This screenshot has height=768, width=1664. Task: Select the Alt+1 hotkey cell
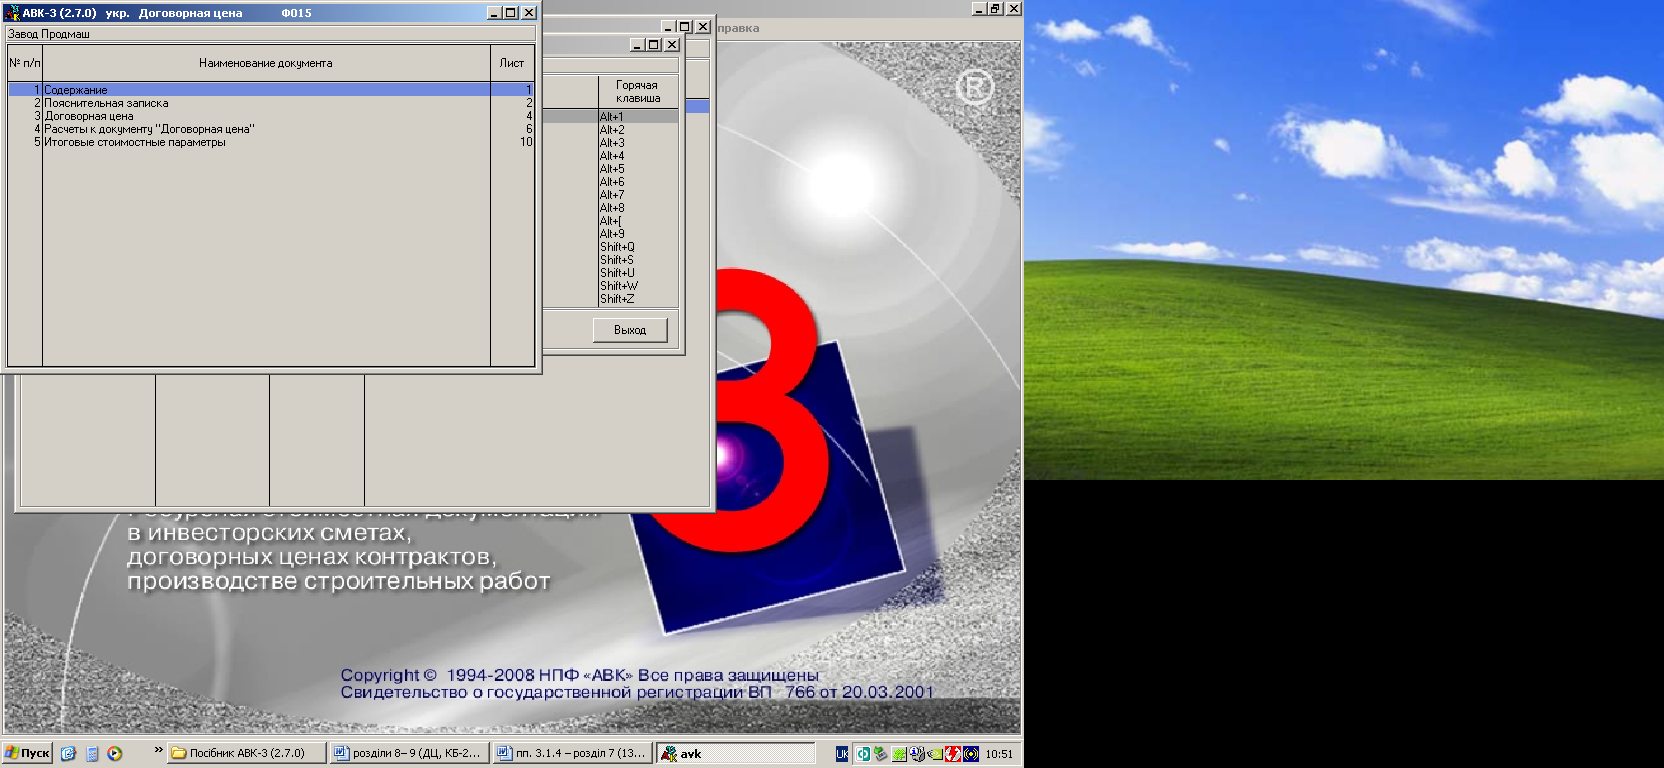click(x=638, y=117)
